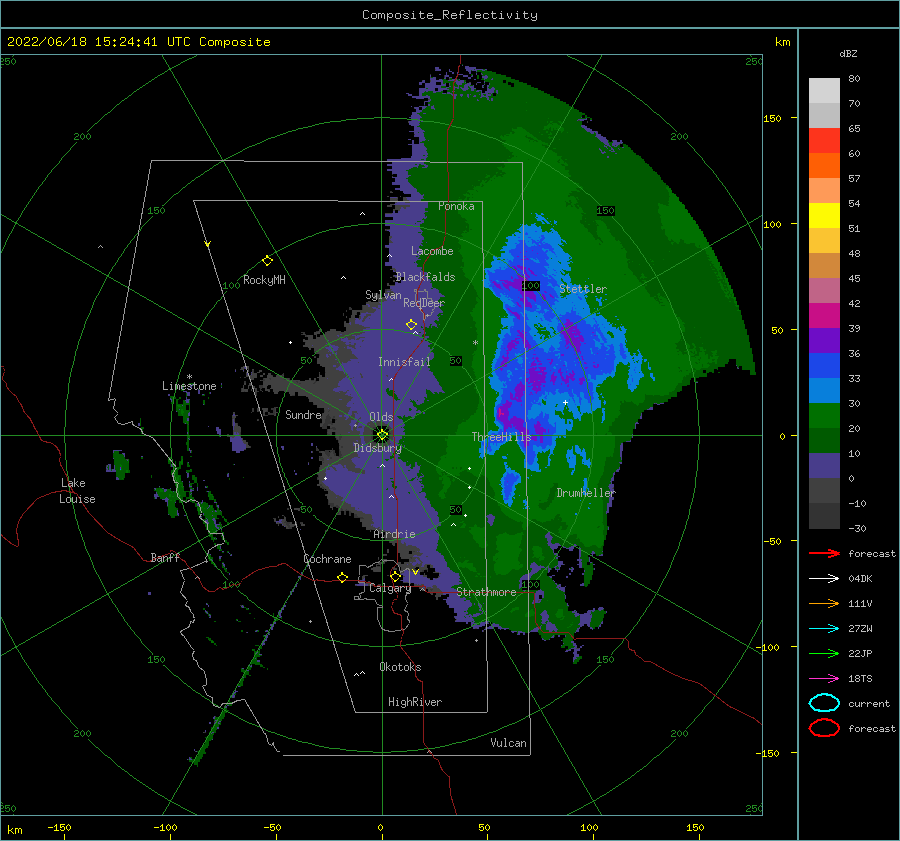Click the yellow diamond marker below RedDeer
Screen dimensions: 900x841
412,325
